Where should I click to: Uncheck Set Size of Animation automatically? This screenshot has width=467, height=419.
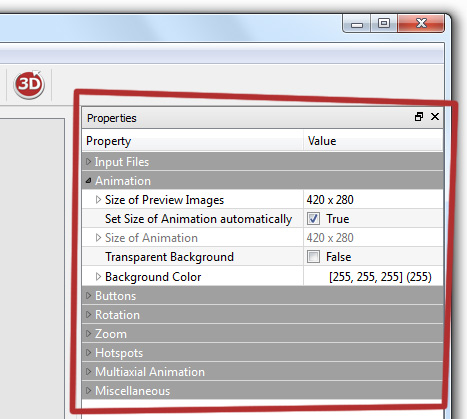point(313,219)
